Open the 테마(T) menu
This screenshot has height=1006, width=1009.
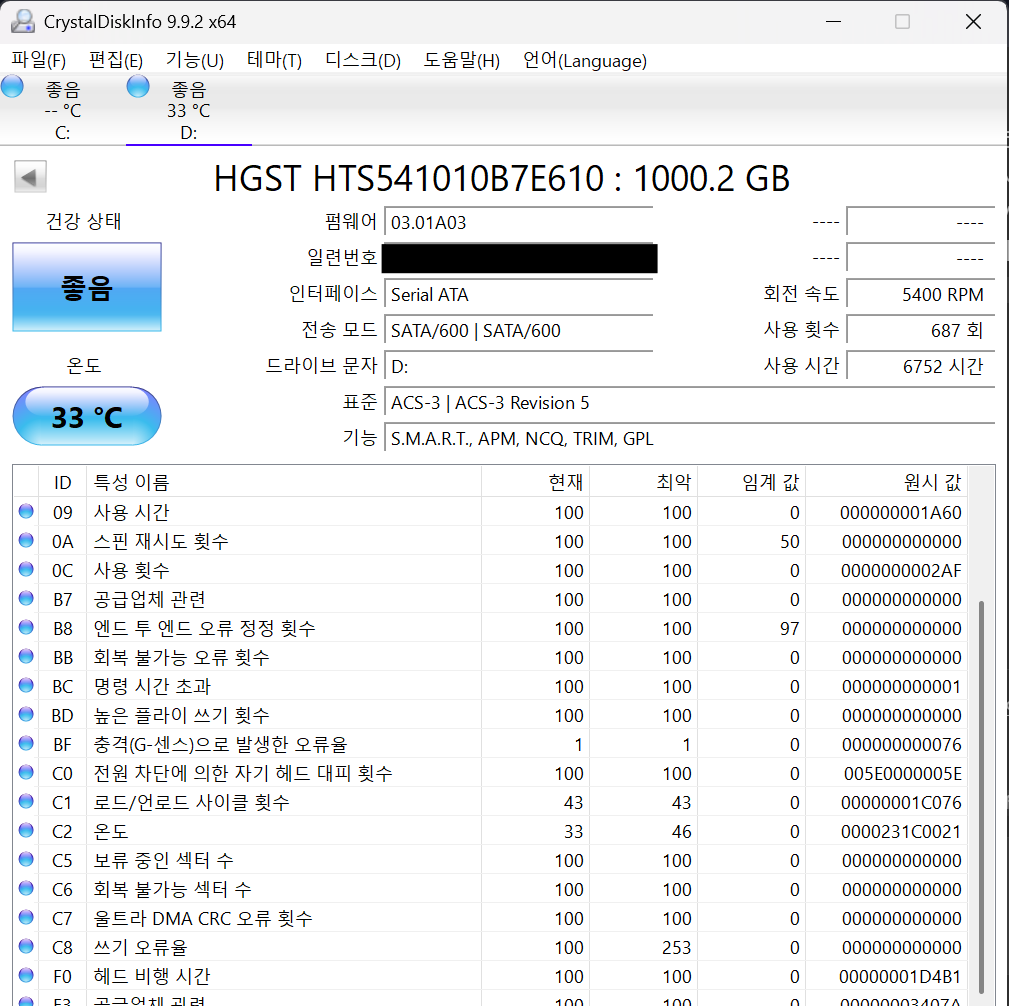coord(274,61)
